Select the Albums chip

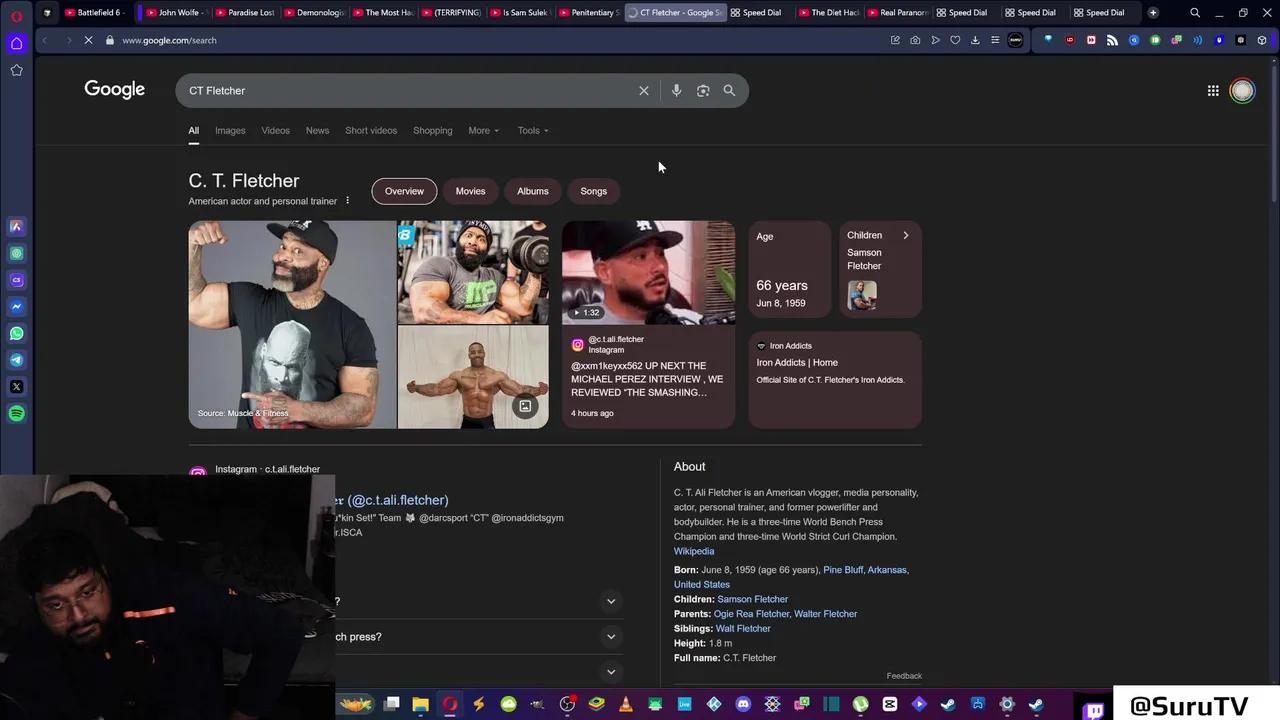[x=533, y=191]
